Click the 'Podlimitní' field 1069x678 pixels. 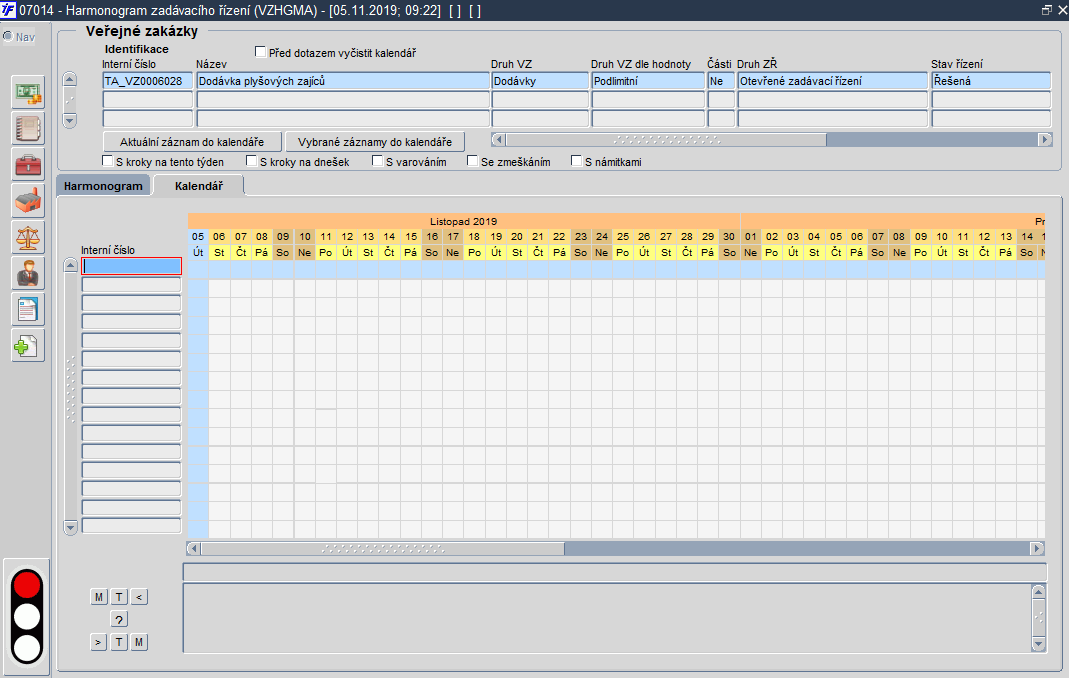tap(648, 81)
